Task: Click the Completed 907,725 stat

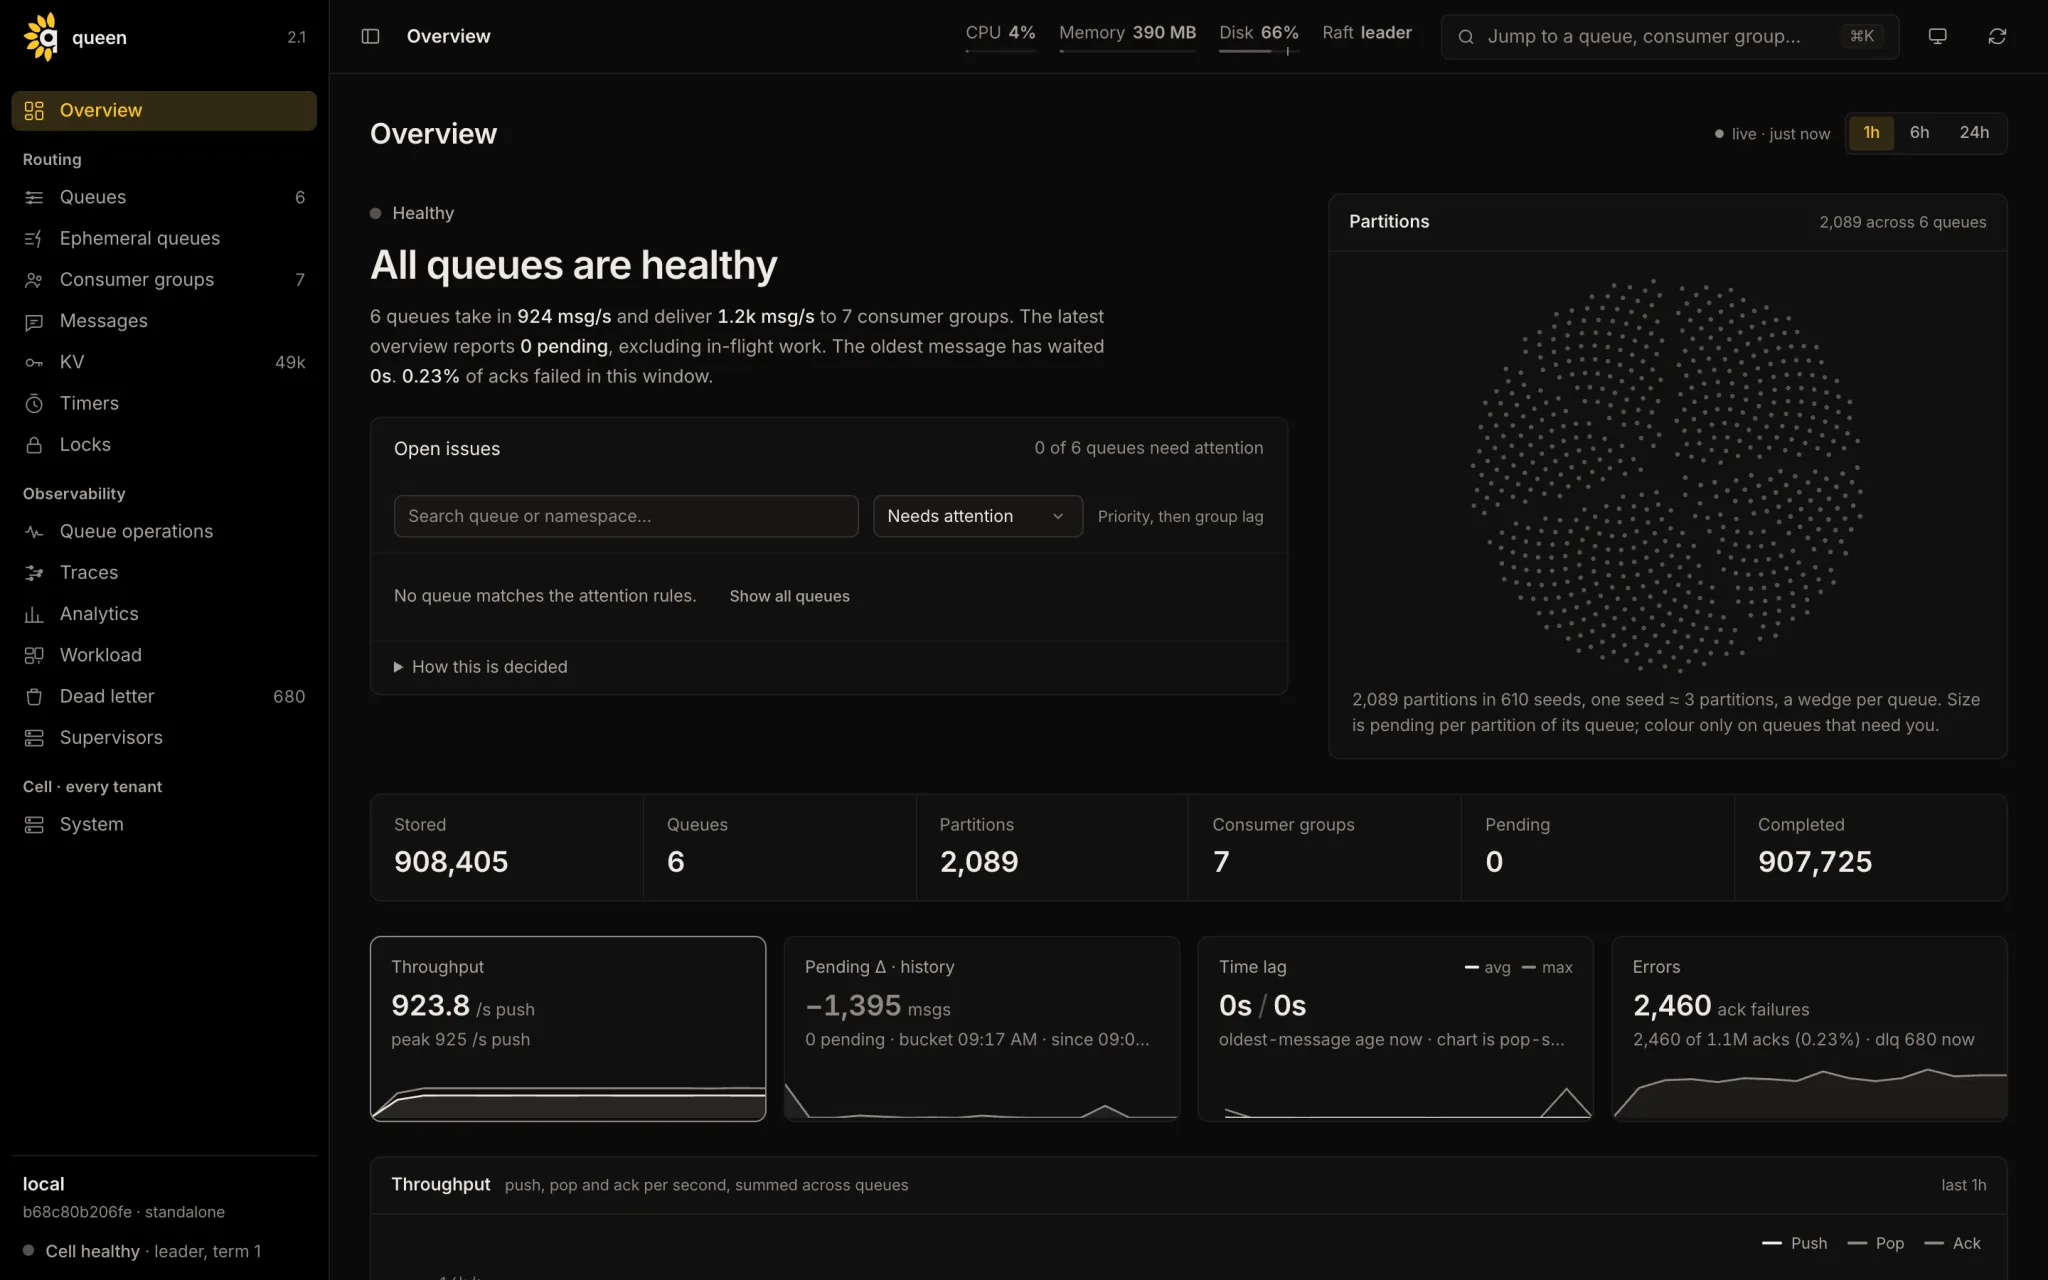Action: (x=1870, y=847)
